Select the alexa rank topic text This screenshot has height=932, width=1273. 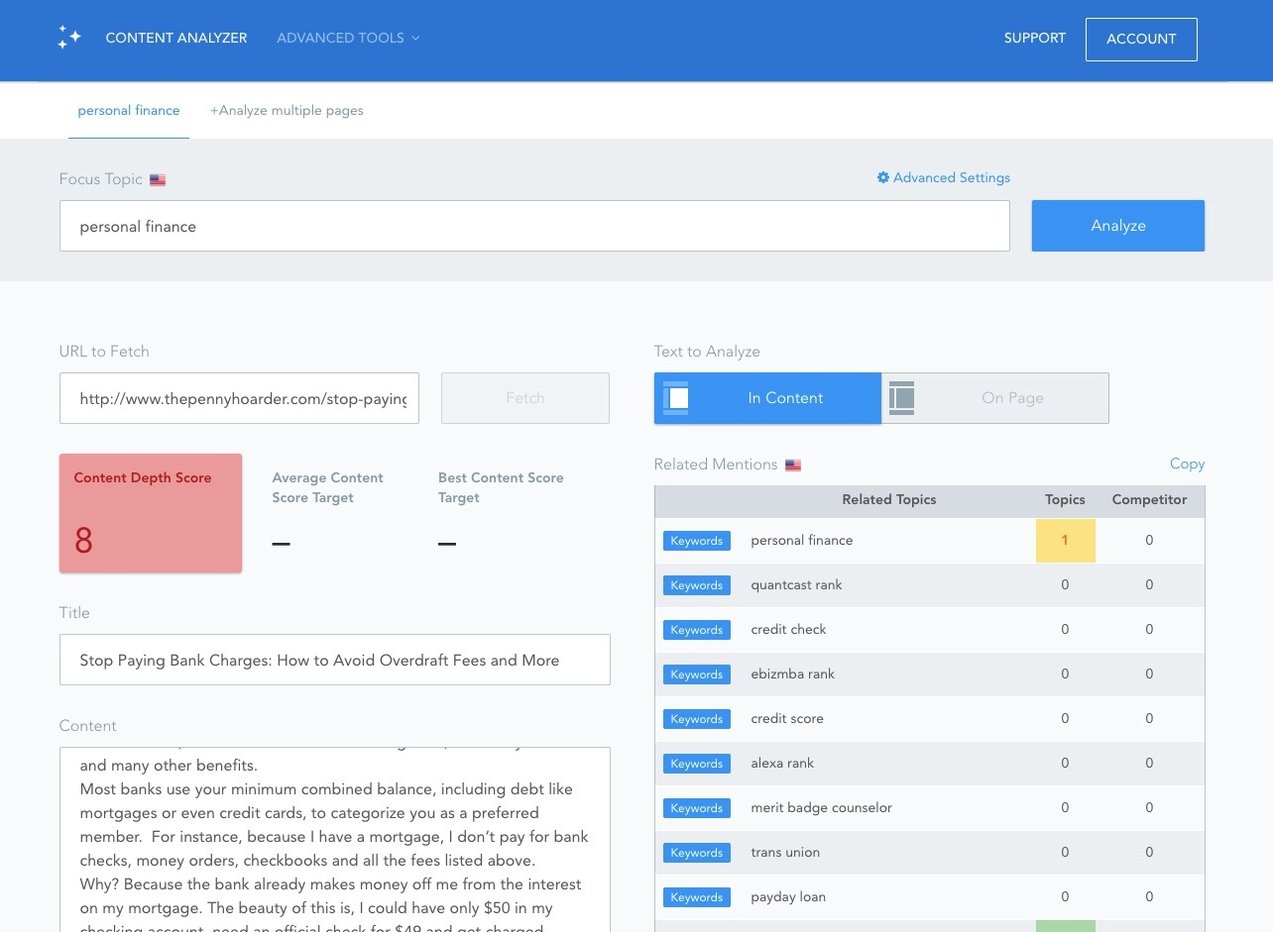click(782, 763)
